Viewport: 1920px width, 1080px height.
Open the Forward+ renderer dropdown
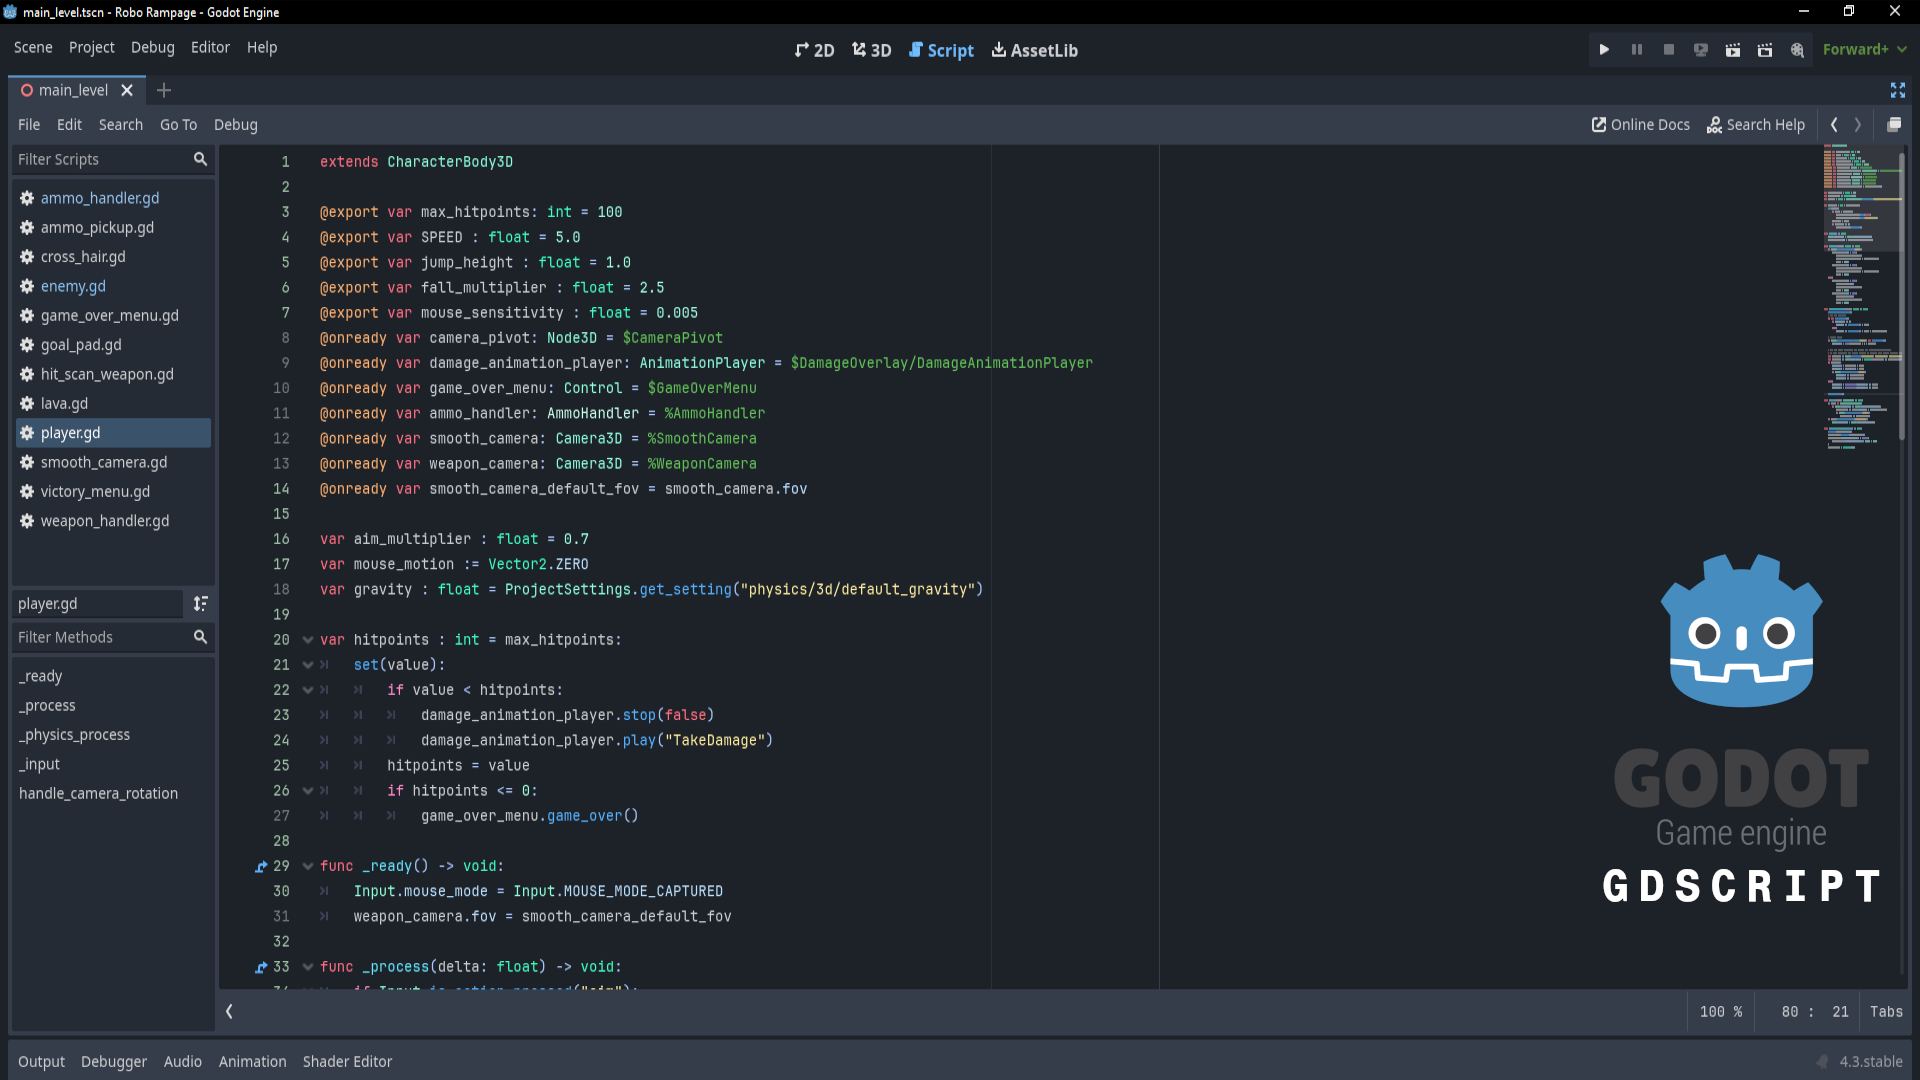tap(1864, 50)
